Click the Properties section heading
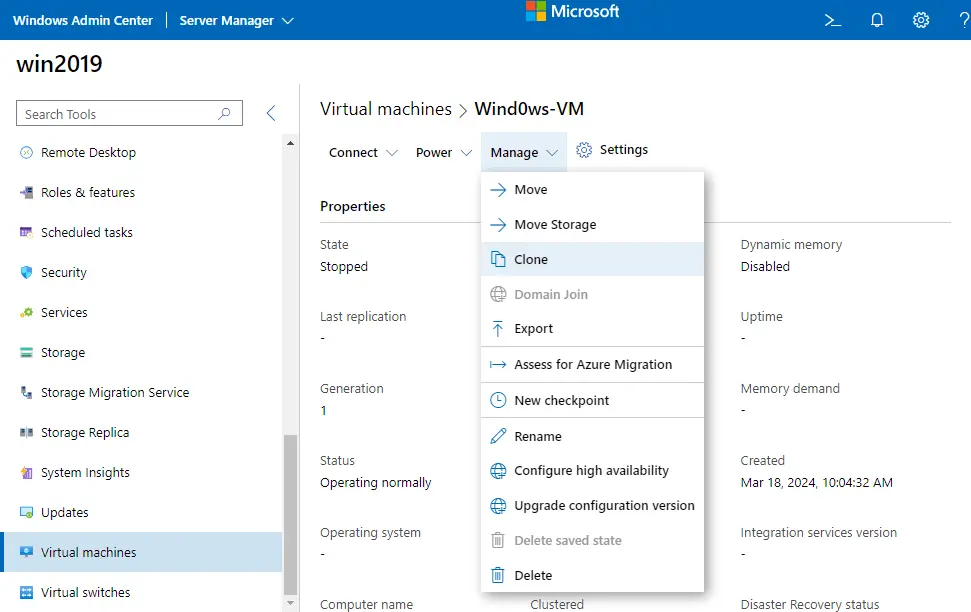This screenshot has height=612, width=971. tap(352, 206)
